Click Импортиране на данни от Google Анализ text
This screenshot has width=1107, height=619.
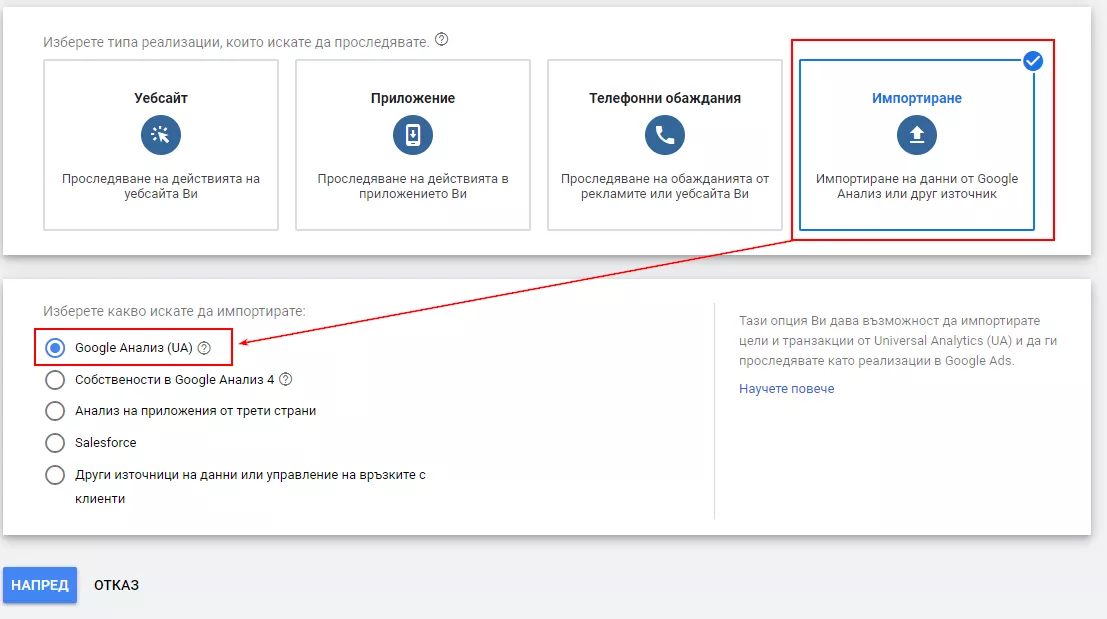click(x=917, y=186)
